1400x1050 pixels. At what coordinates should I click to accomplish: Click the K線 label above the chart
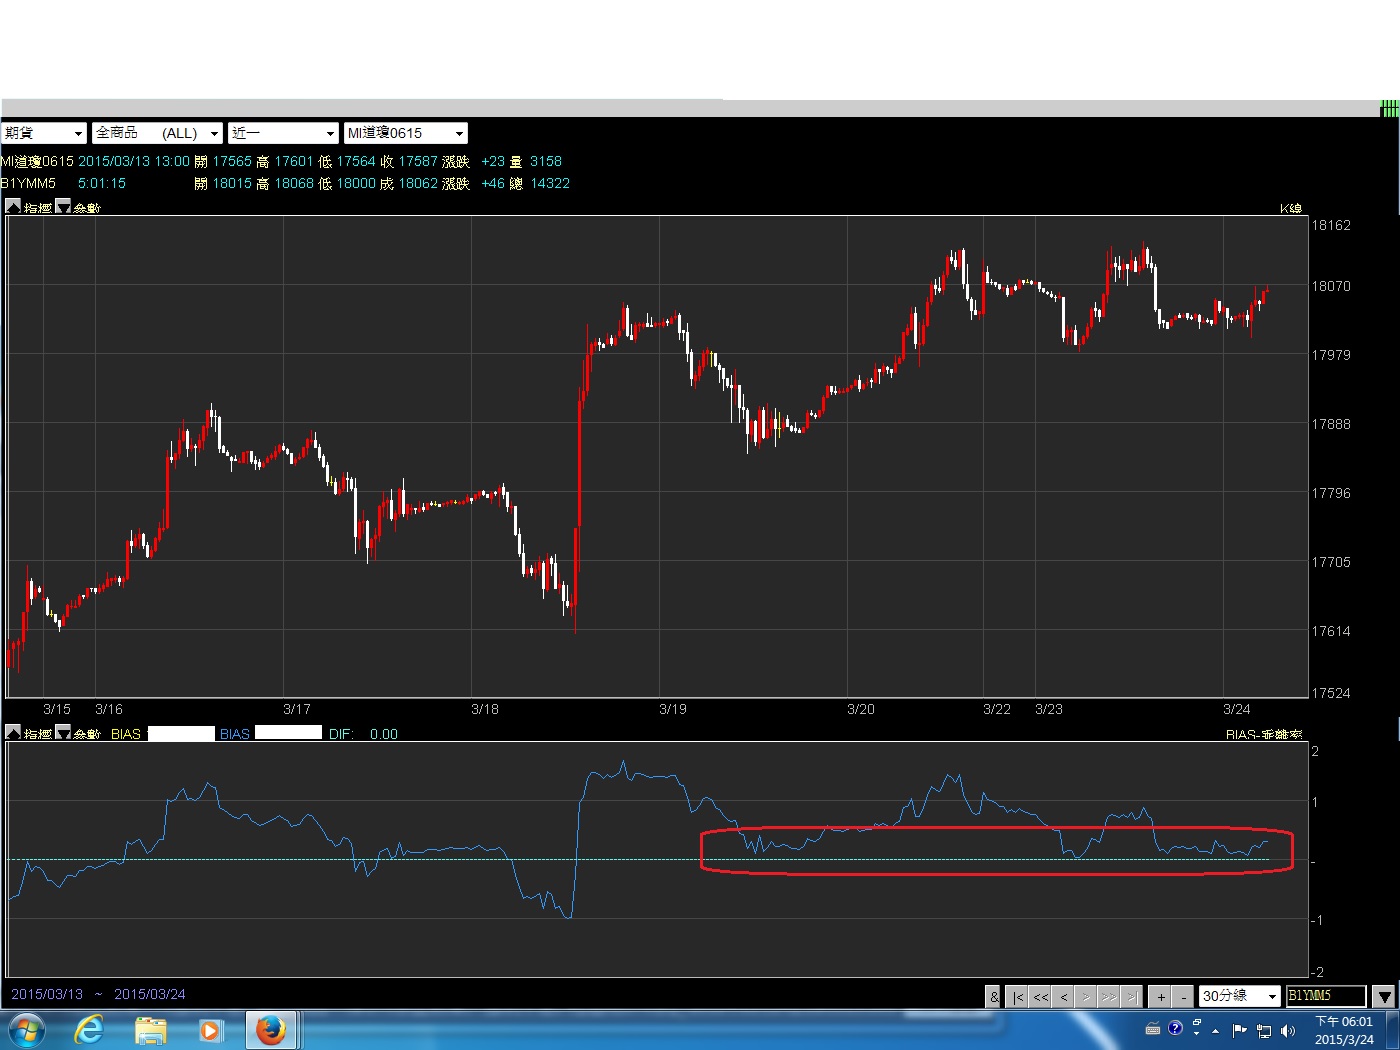point(1291,208)
